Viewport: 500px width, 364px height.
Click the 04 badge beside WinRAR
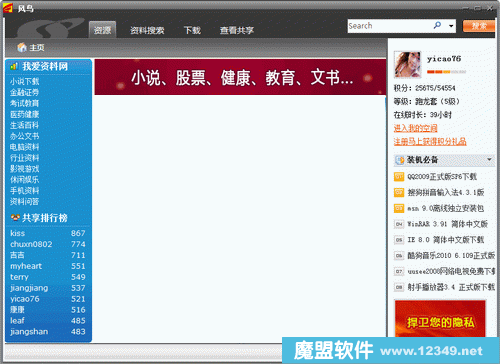399,224
